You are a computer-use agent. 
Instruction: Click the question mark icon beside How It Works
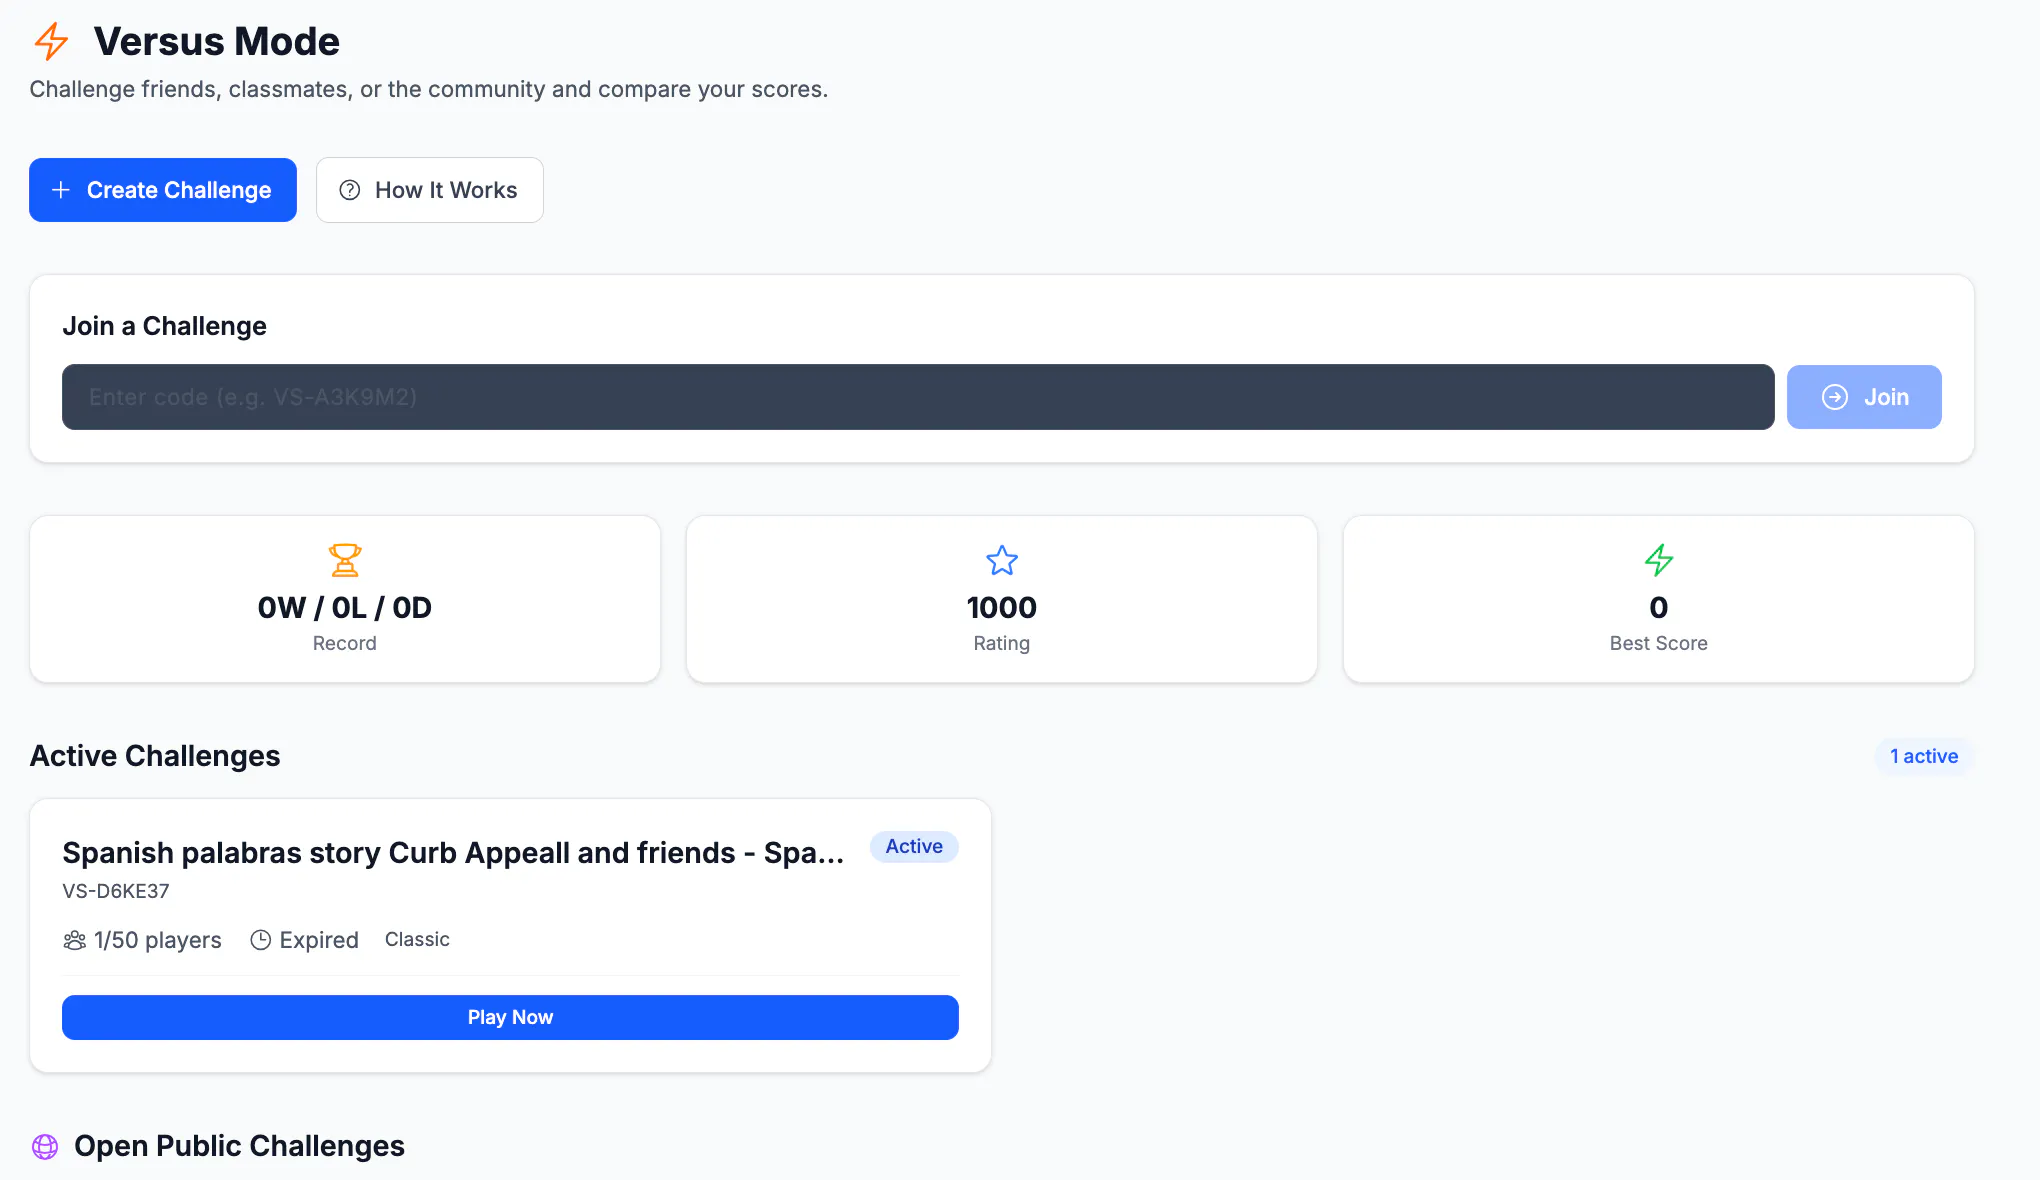[350, 190]
